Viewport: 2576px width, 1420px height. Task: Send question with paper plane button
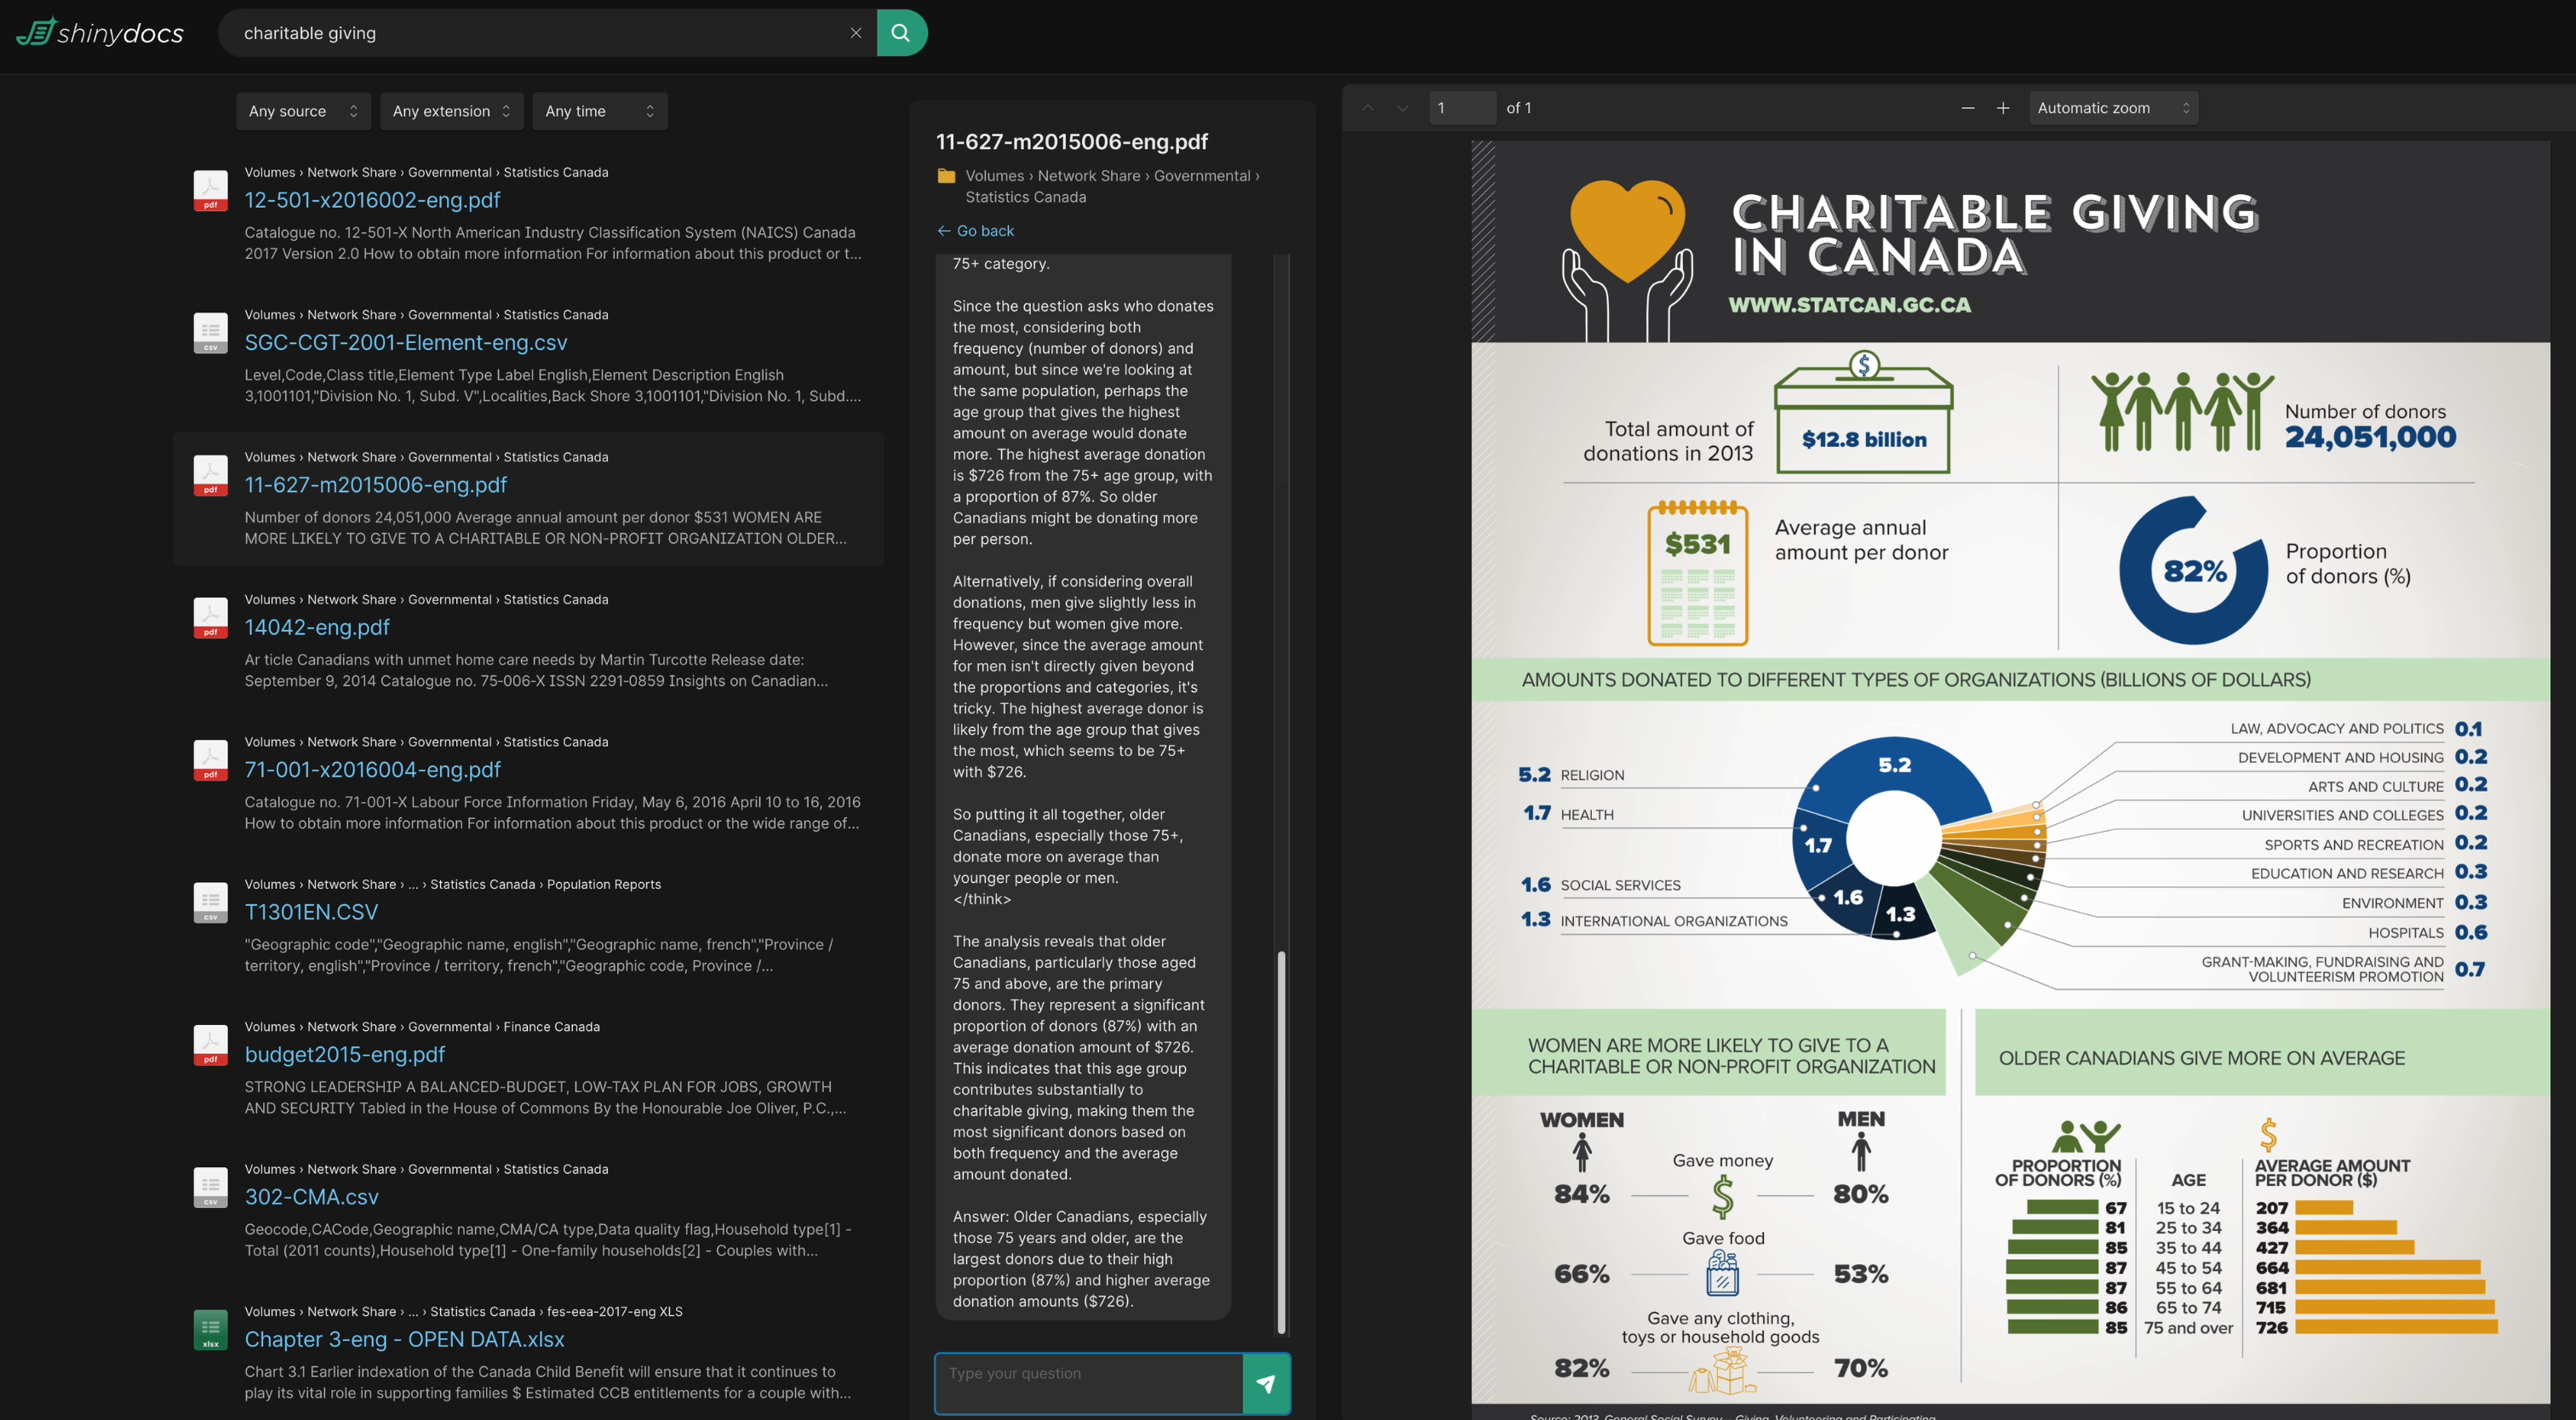(x=1265, y=1383)
